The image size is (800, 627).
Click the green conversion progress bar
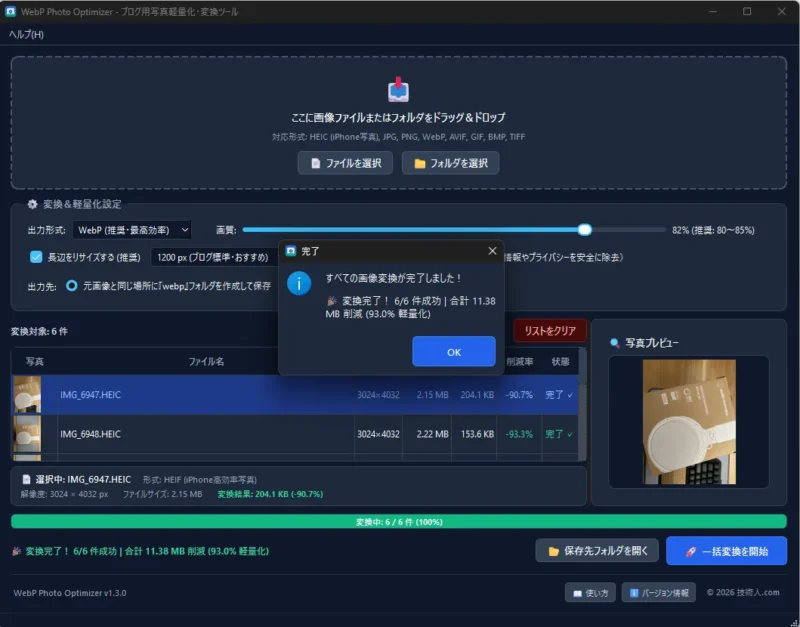coord(398,521)
